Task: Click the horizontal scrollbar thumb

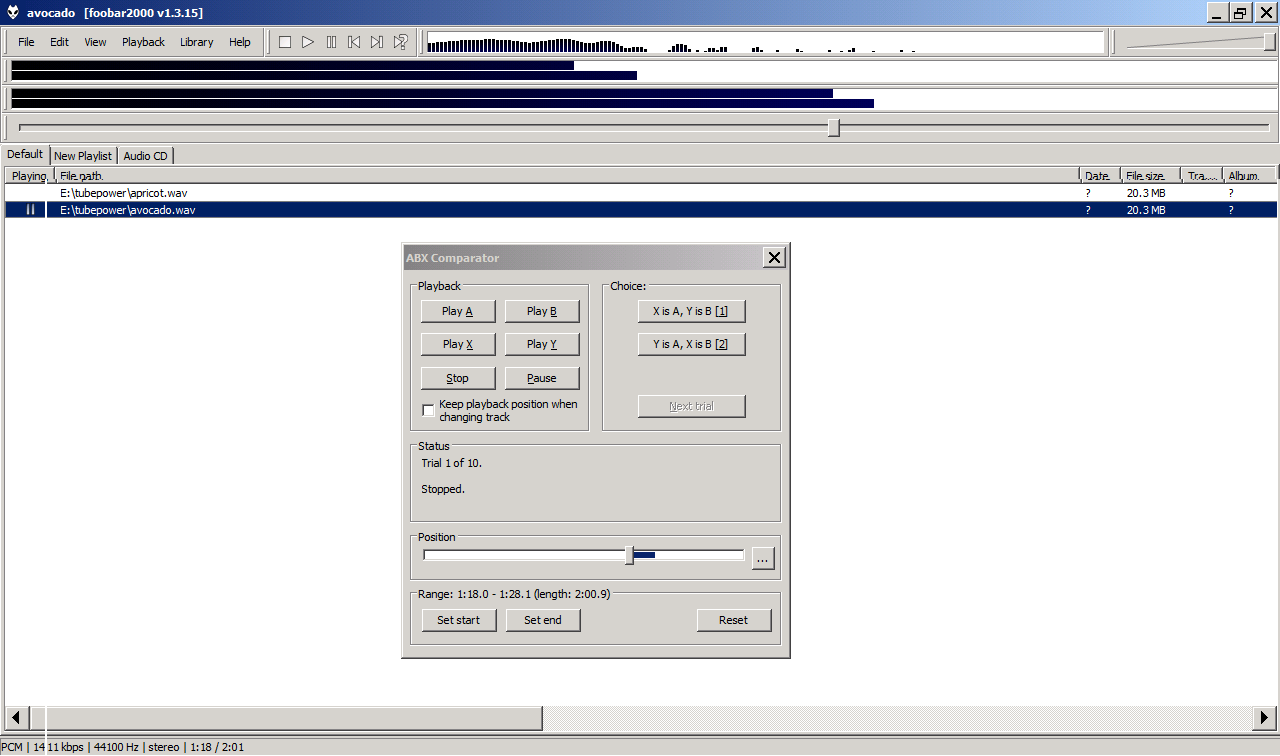Action: tap(286, 718)
